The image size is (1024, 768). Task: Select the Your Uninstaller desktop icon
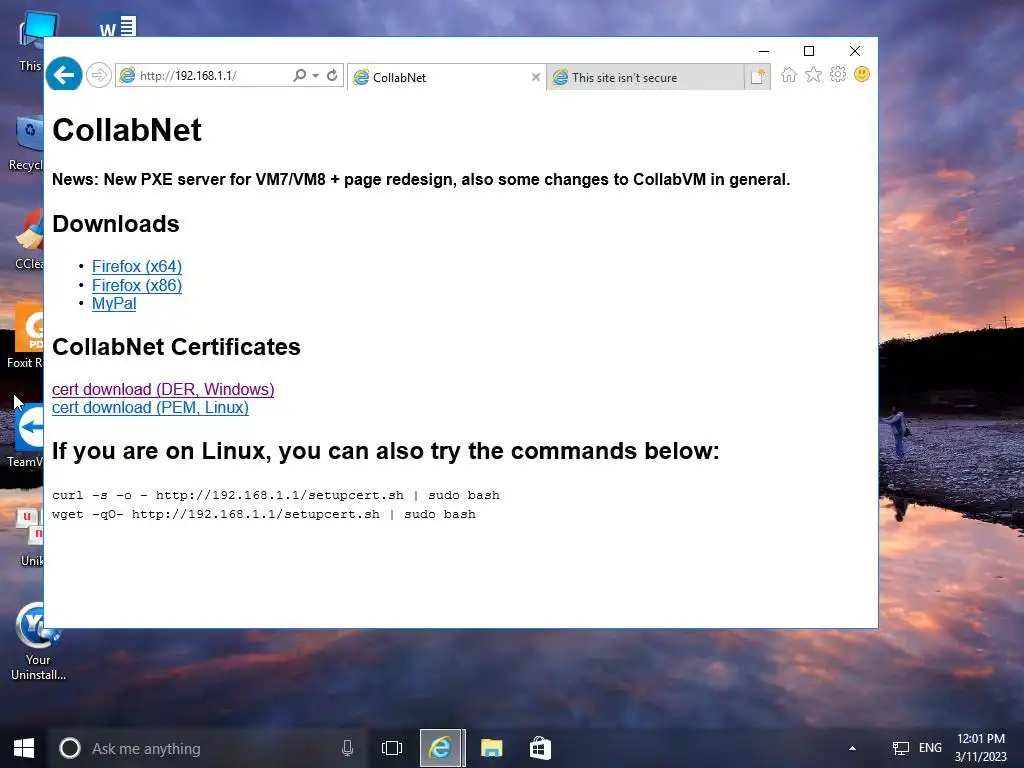pos(38,641)
